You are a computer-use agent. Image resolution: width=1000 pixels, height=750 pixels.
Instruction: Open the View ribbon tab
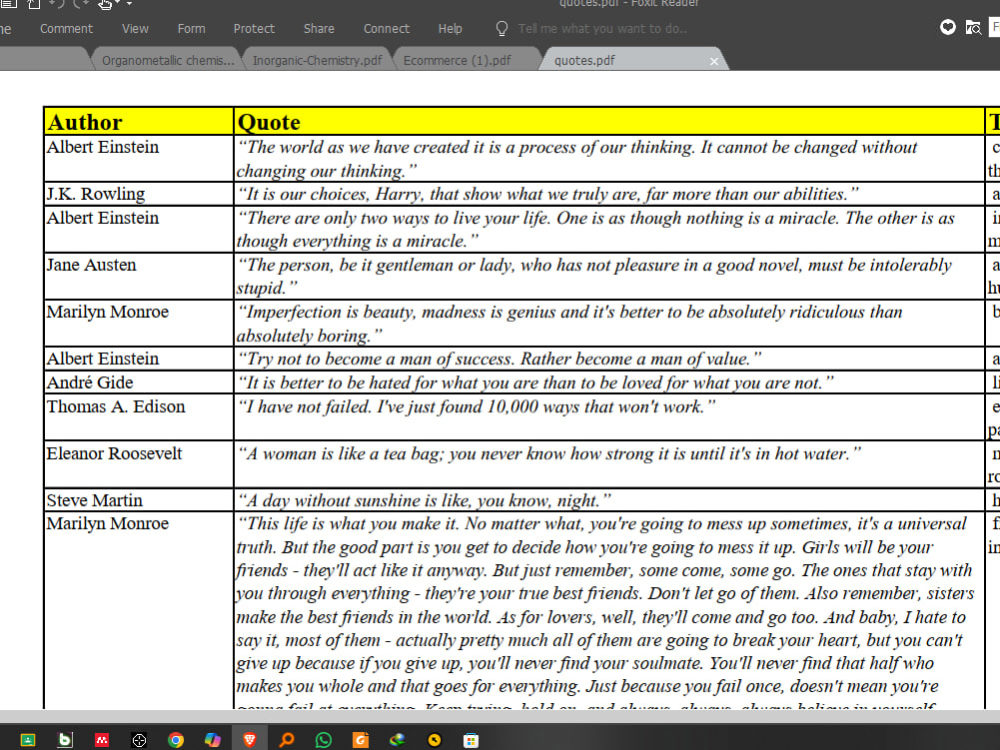(x=135, y=29)
